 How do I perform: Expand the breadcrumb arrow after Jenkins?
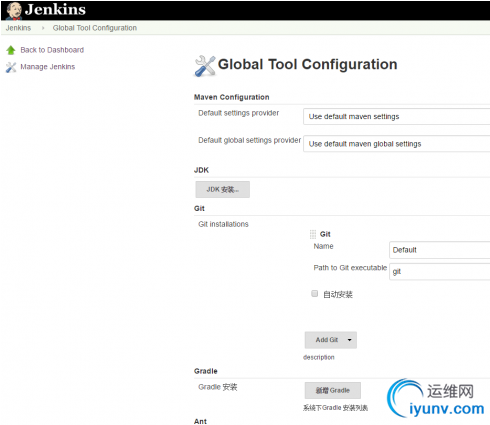click(x=43, y=28)
